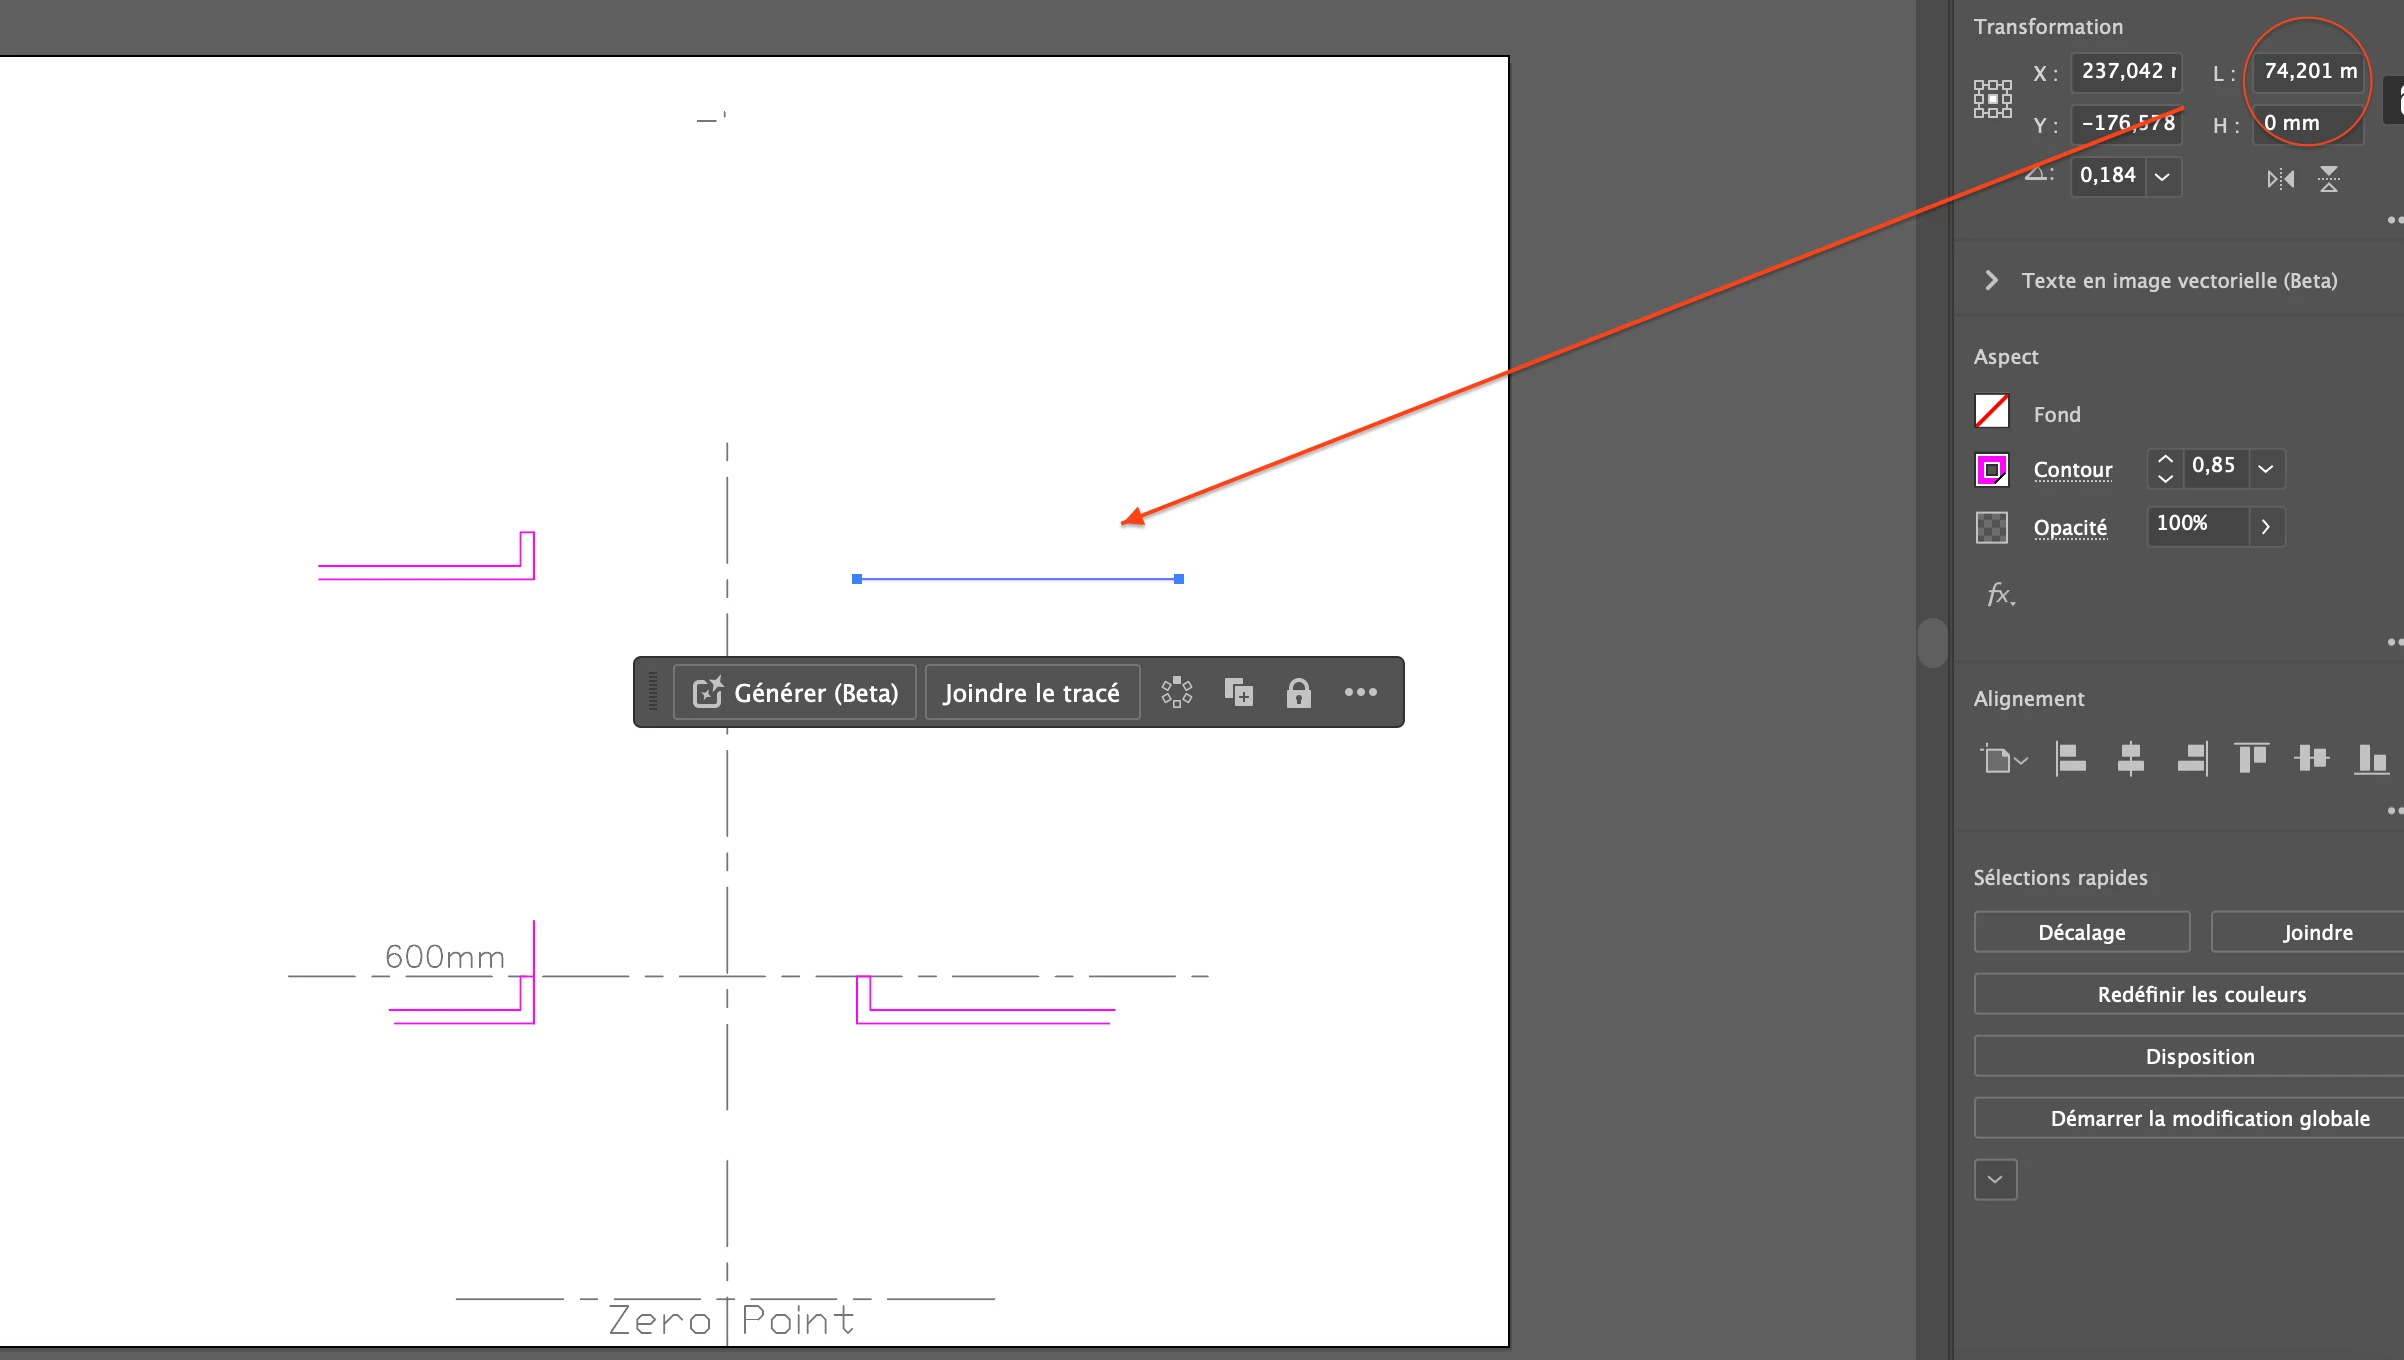2404x1360 pixels.
Task: Click the Joindre le tracé button
Action: pyautogui.click(x=1031, y=693)
